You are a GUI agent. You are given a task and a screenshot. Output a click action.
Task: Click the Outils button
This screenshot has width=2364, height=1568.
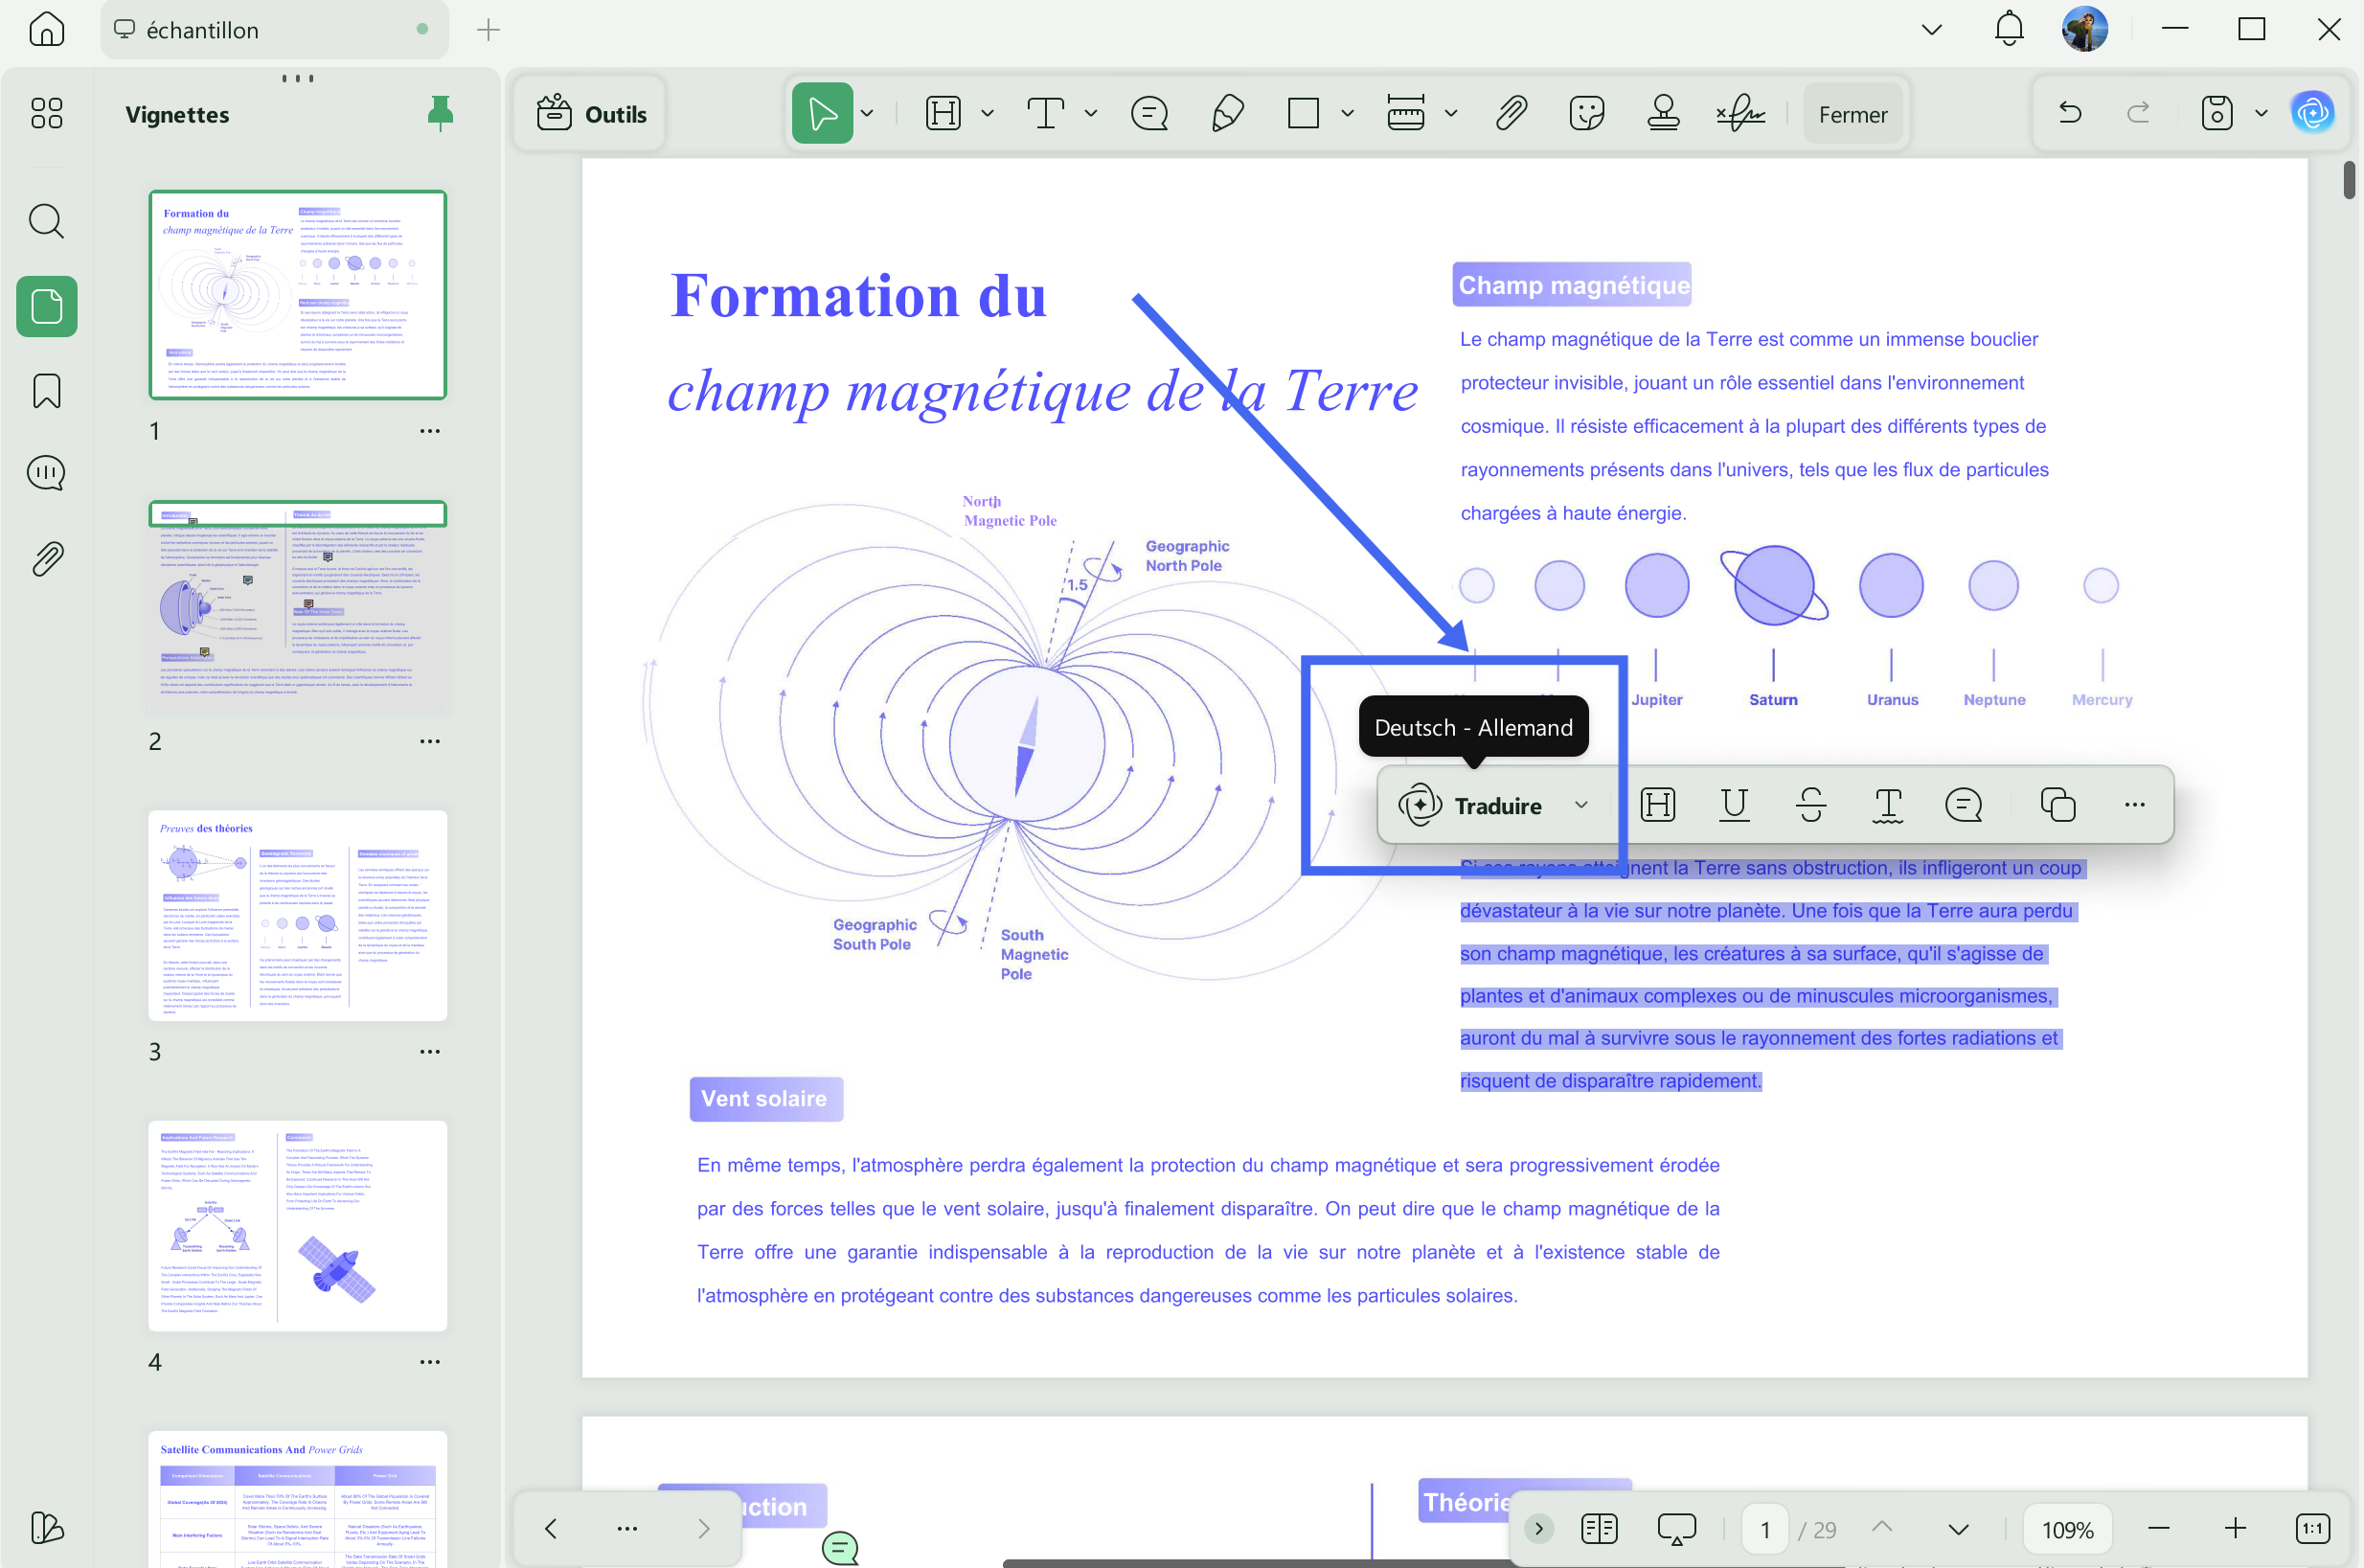592,114
